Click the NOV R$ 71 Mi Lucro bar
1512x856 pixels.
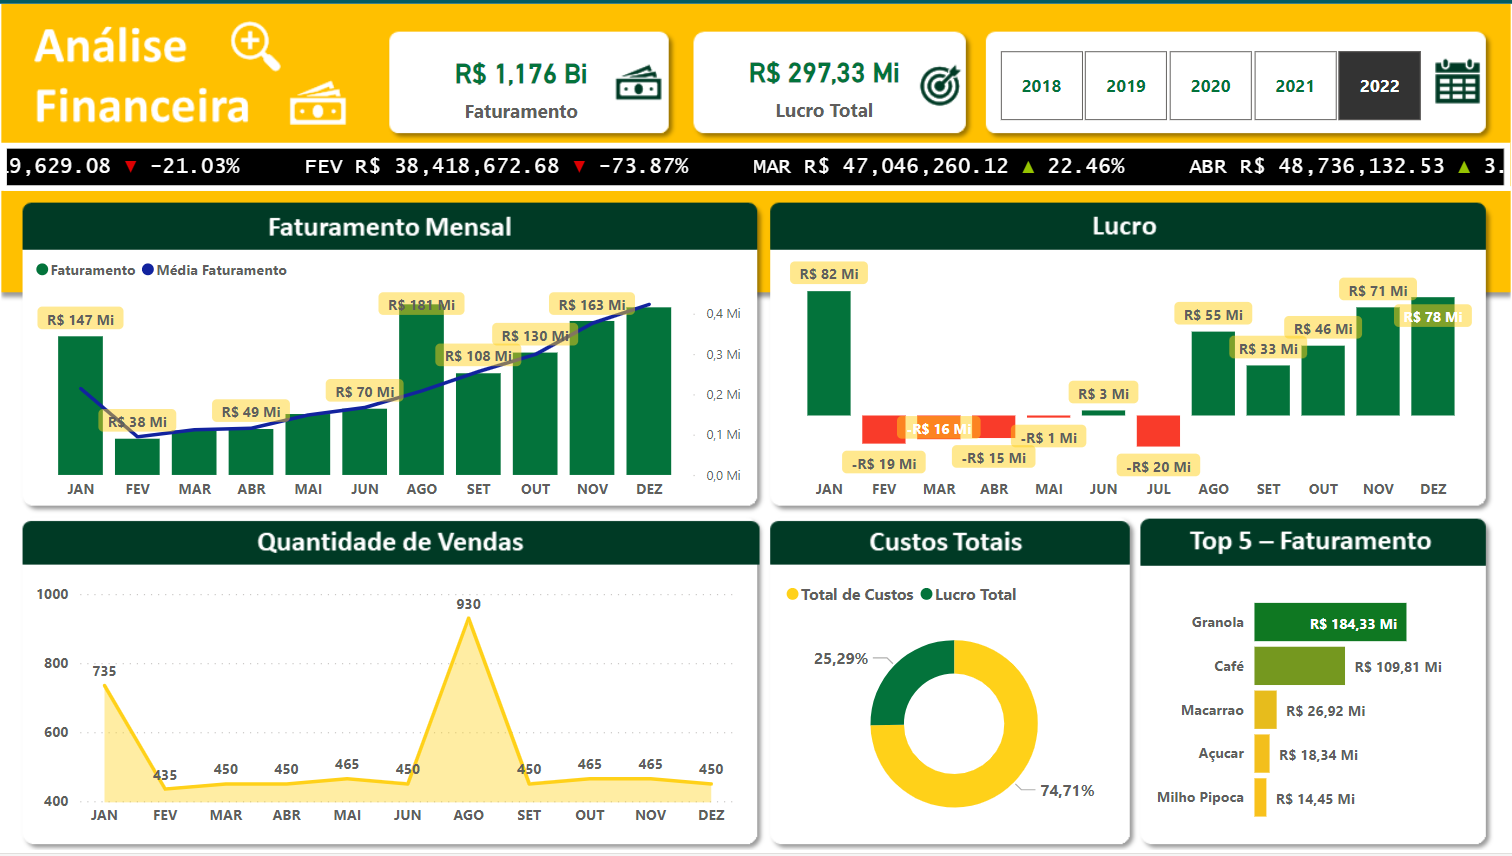click(1378, 361)
